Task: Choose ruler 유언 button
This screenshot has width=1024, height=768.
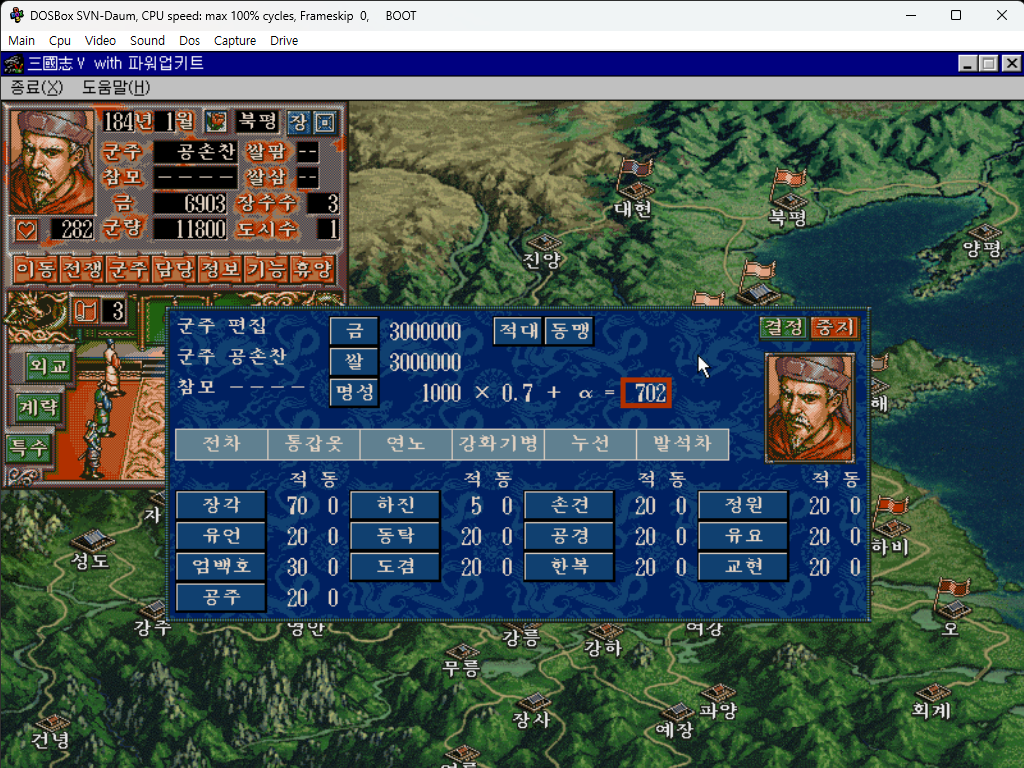Action: click(221, 536)
